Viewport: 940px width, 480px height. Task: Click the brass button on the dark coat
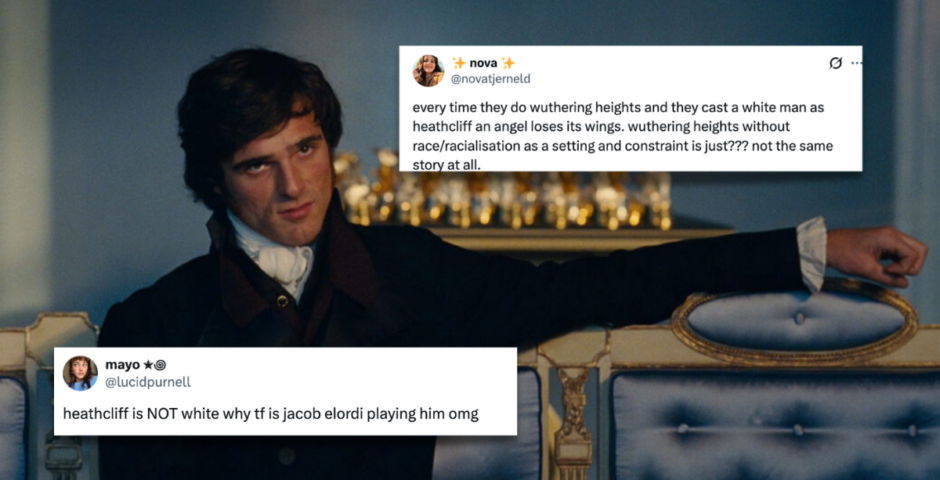coord(282,301)
